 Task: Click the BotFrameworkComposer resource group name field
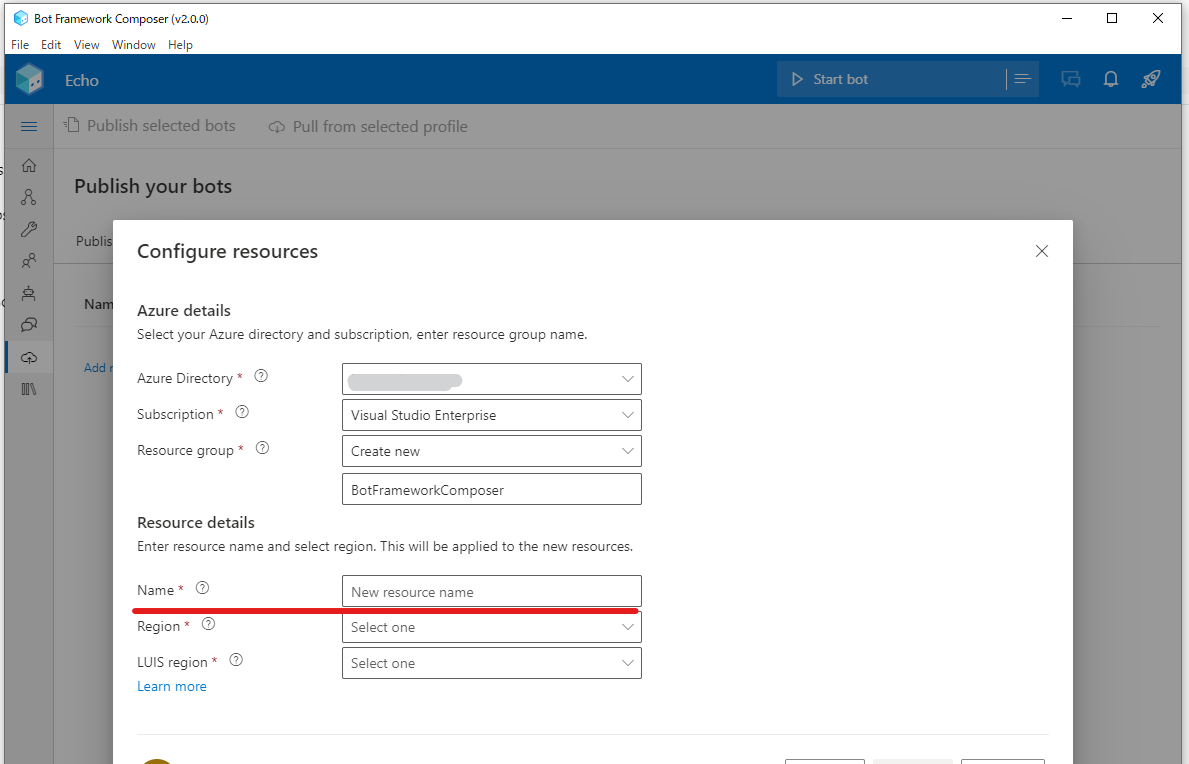pyautogui.click(x=491, y=490)
